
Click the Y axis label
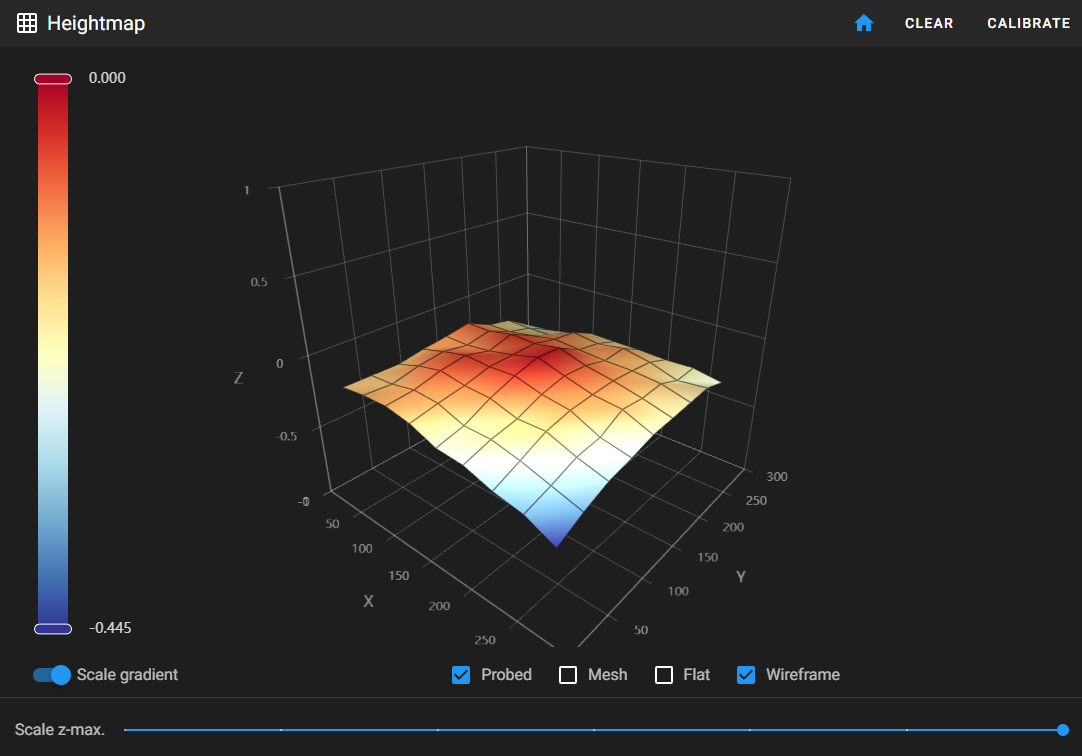tap(741, 577)
